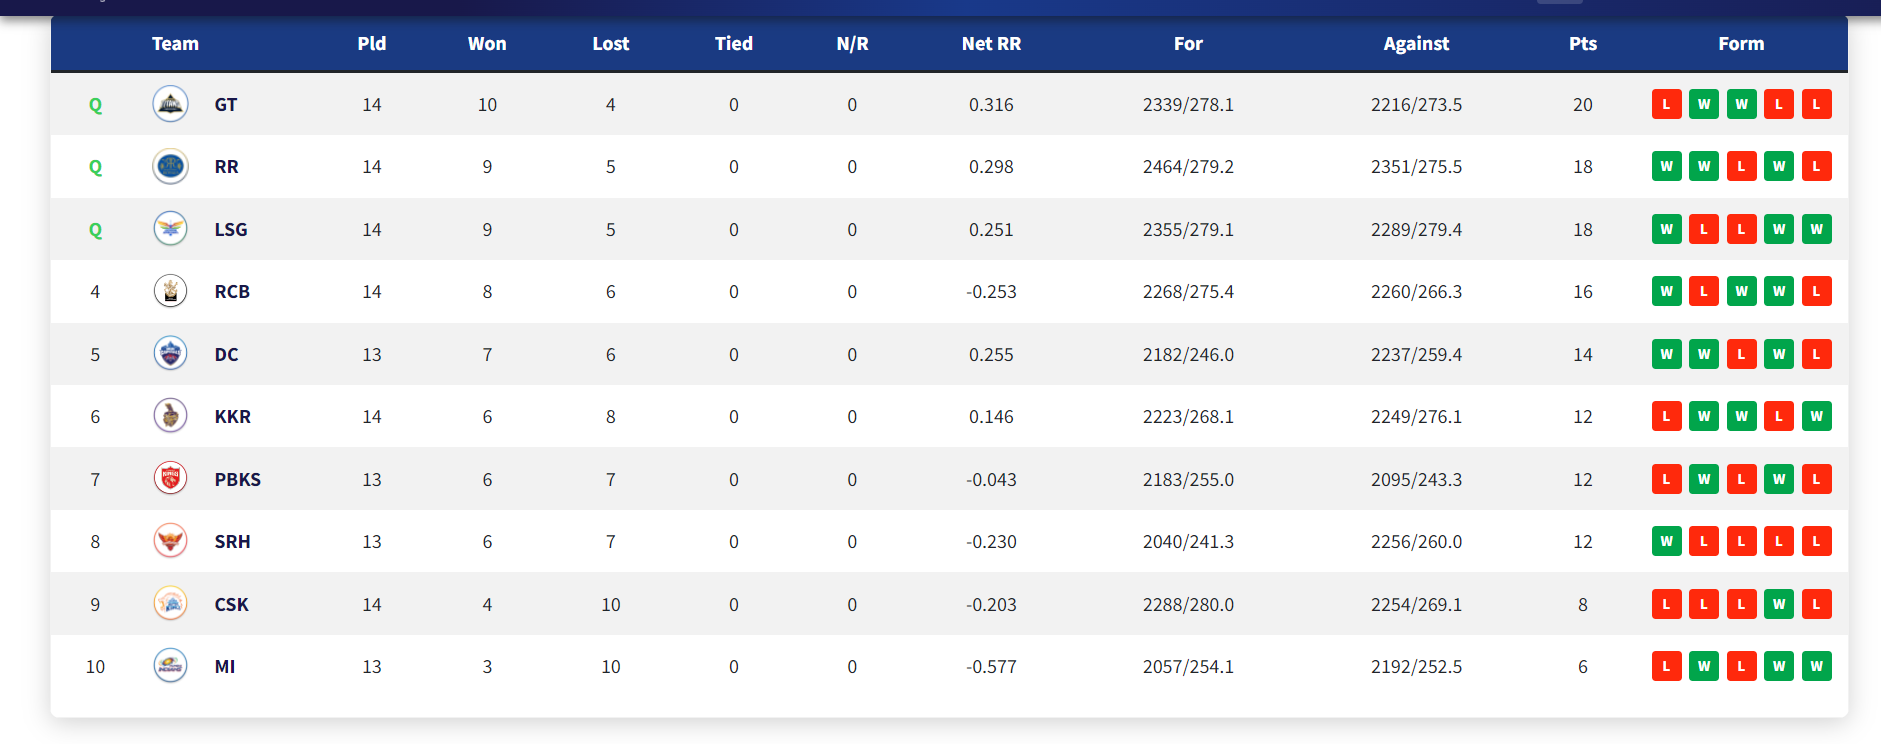Click the first form badge (L) in GT row
Image resolution: width=1881 pixels, height=744 pixels.
[x=1666, y=104]
